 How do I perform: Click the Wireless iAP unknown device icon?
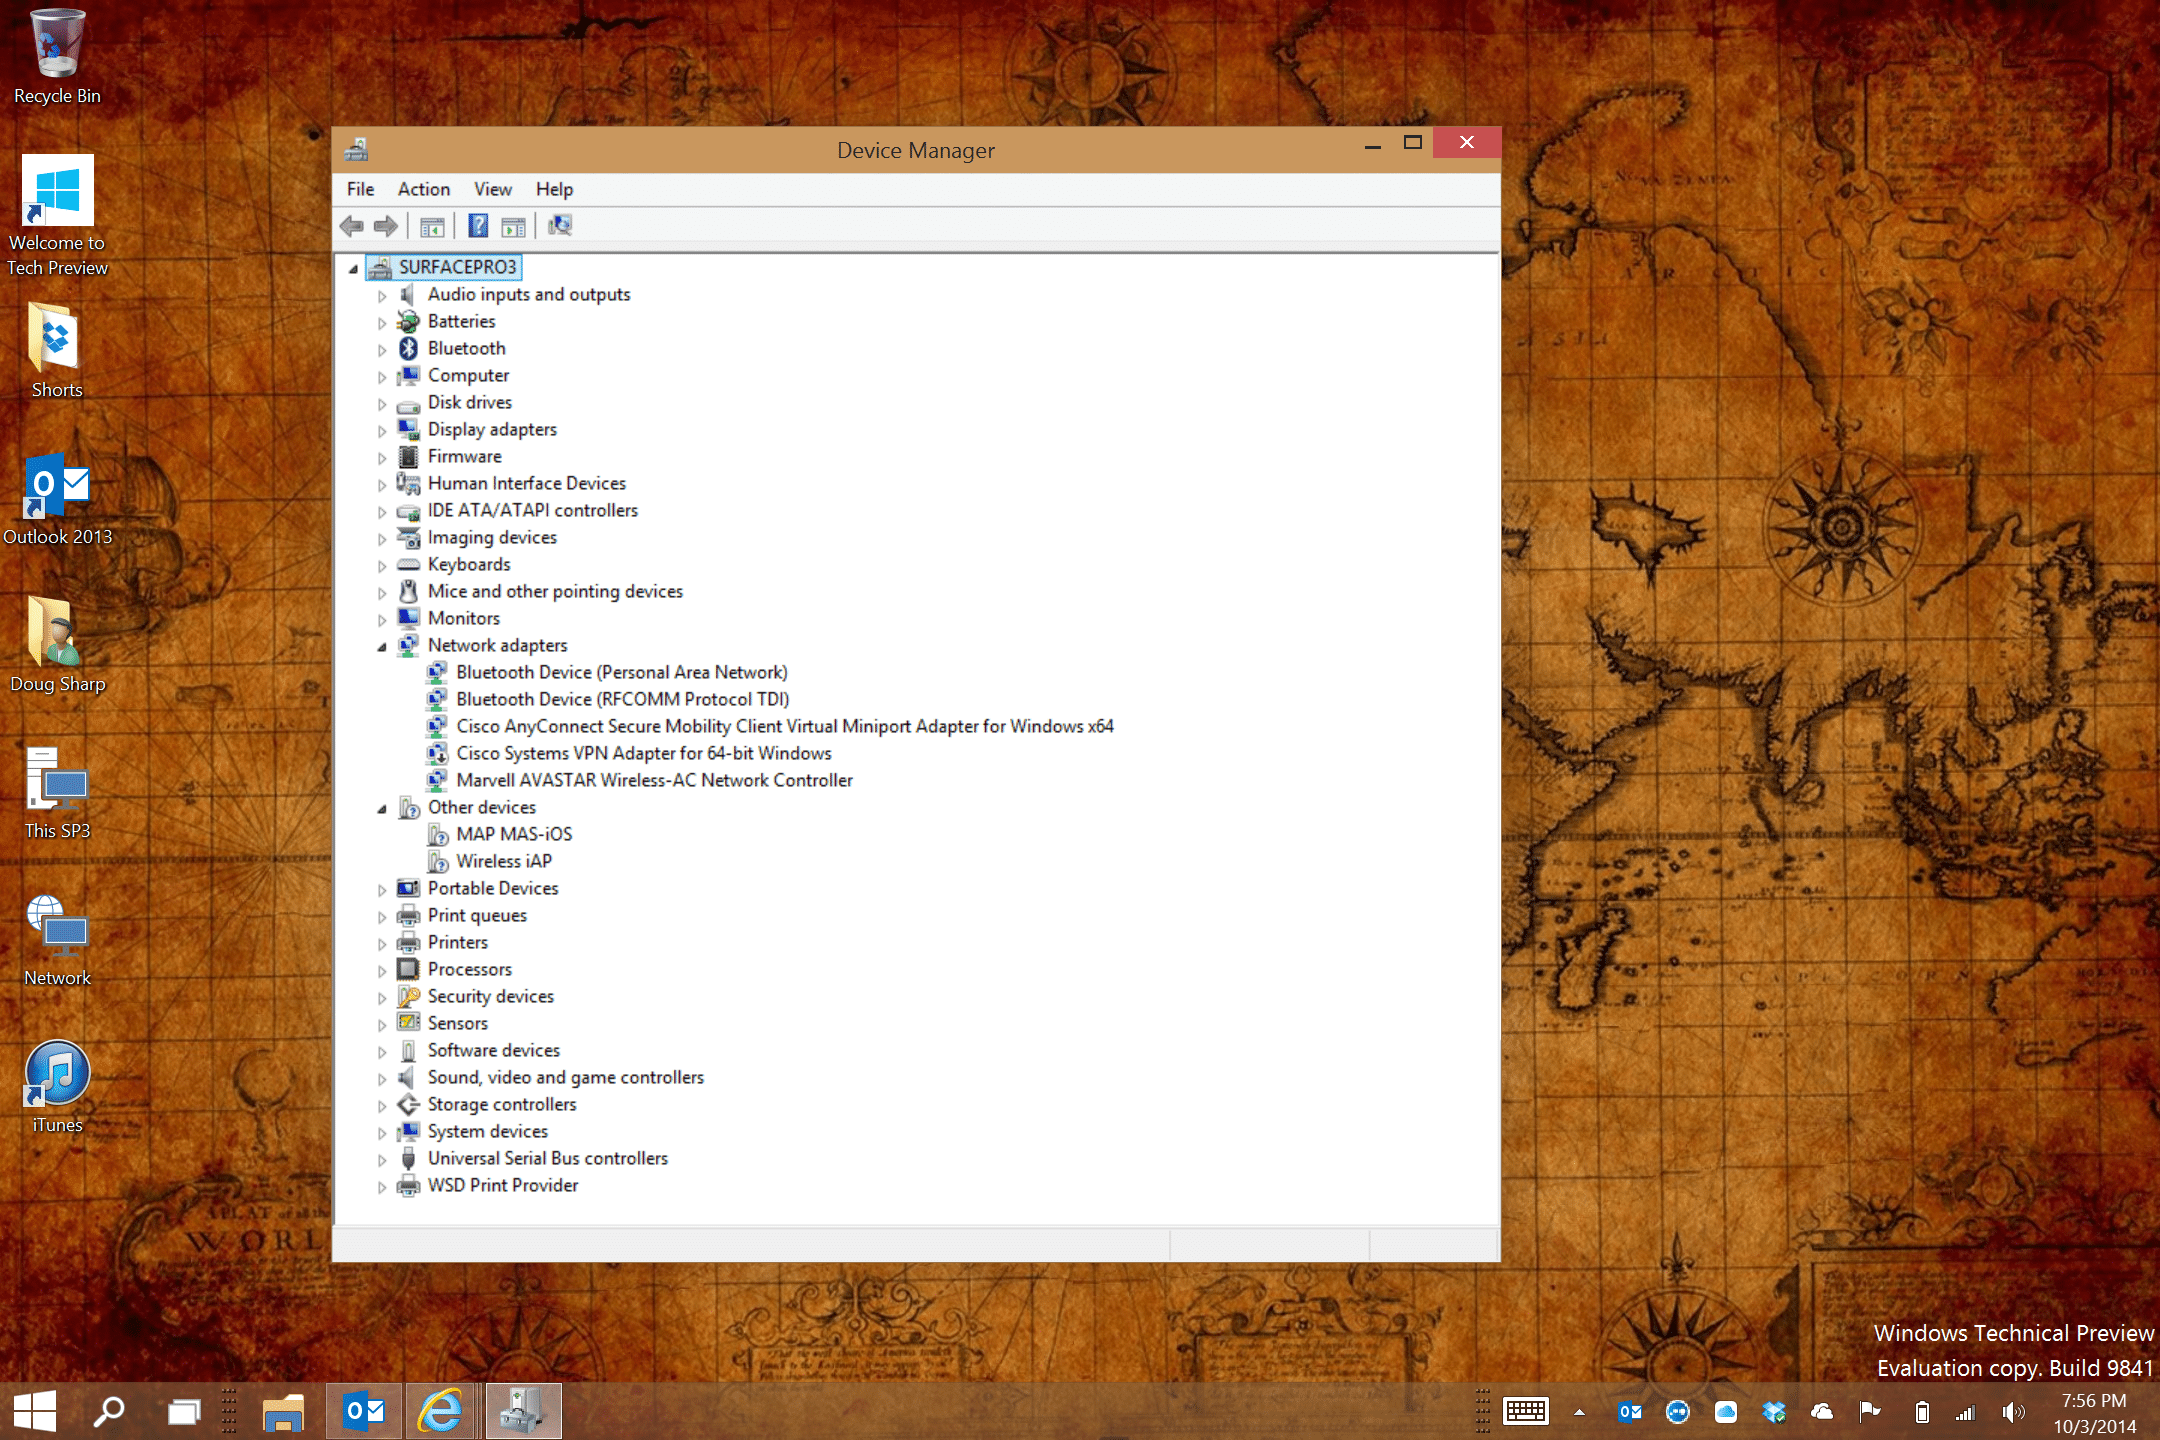(x=437, y=861)
